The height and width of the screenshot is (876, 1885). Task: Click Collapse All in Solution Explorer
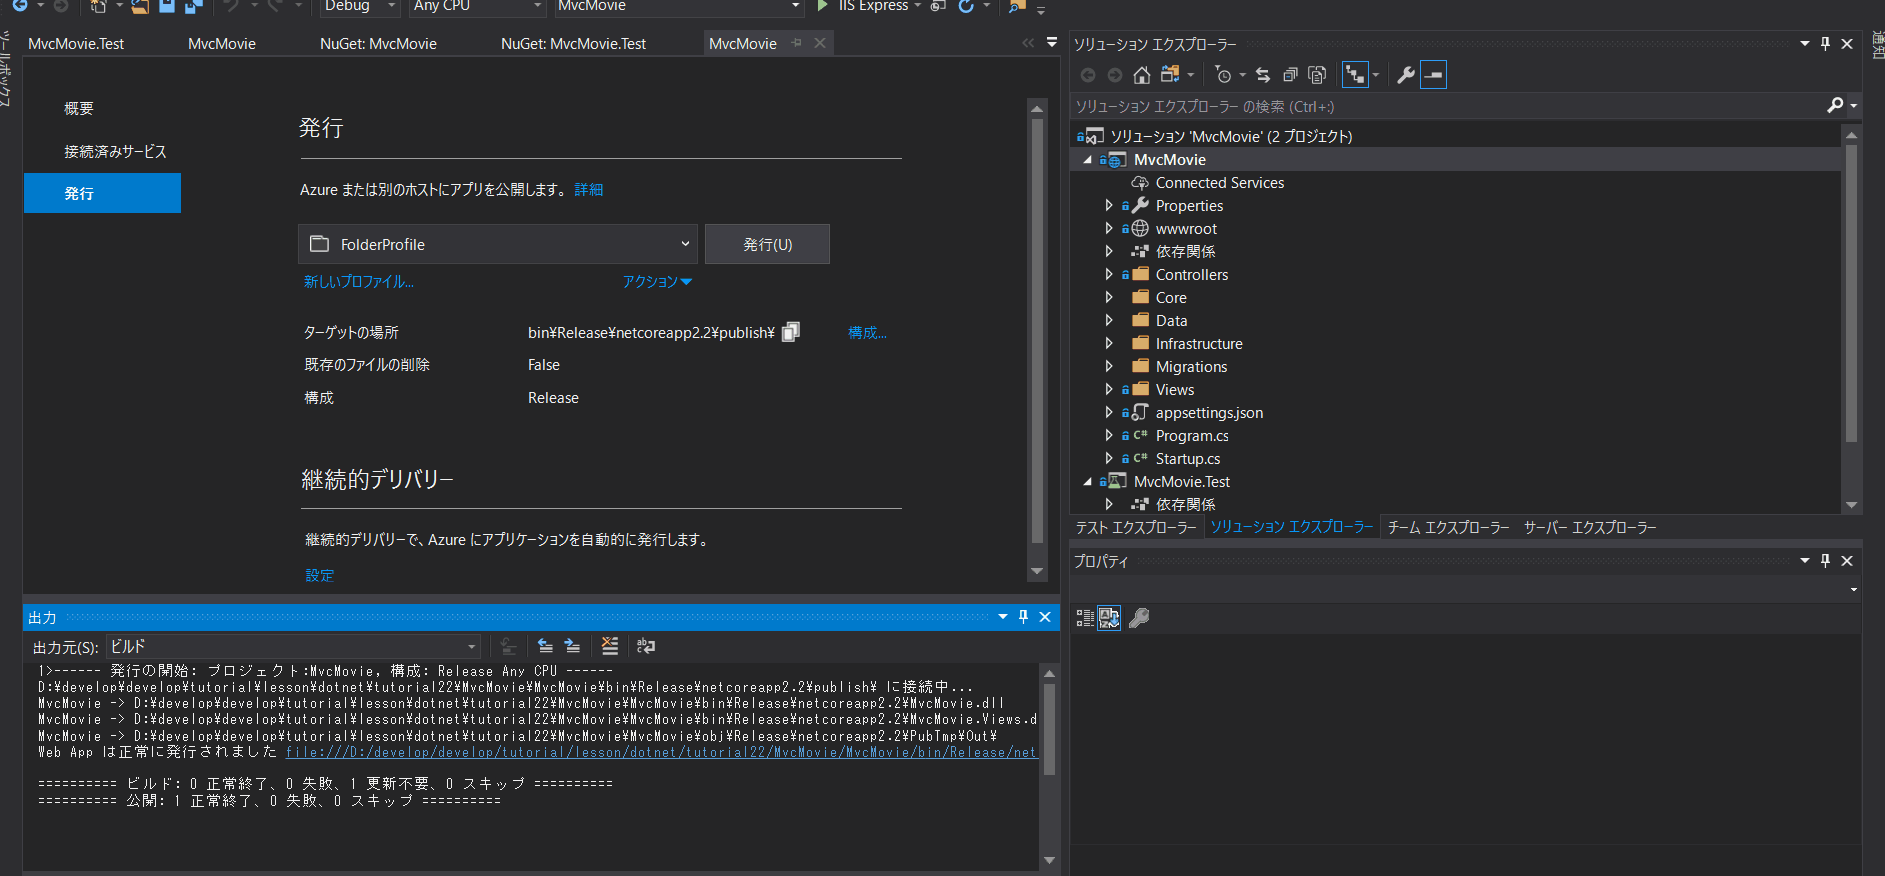[1290, 75]
